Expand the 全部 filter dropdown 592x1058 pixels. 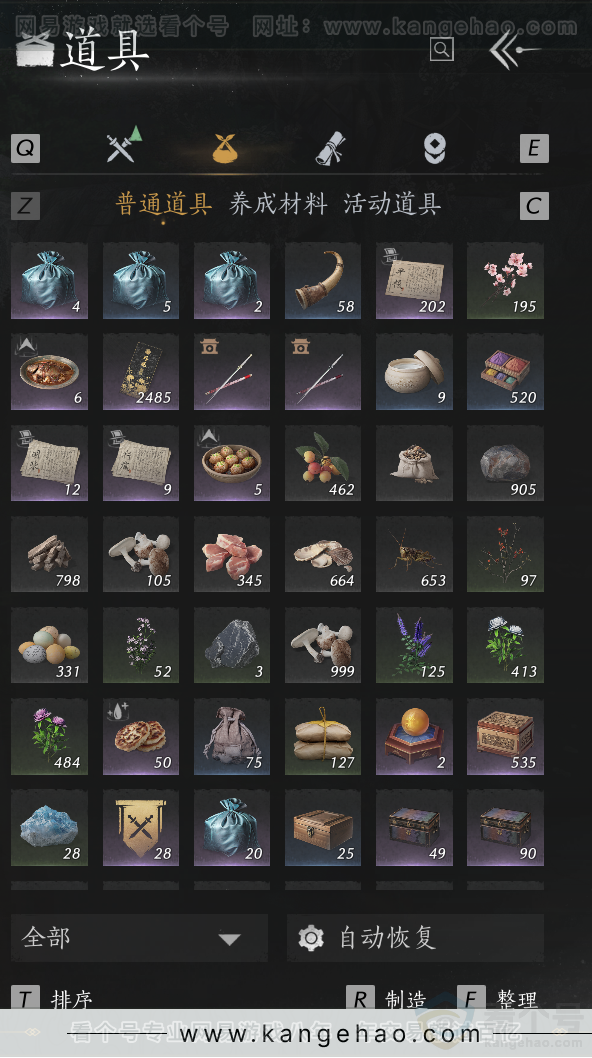[x=139, y=938]
